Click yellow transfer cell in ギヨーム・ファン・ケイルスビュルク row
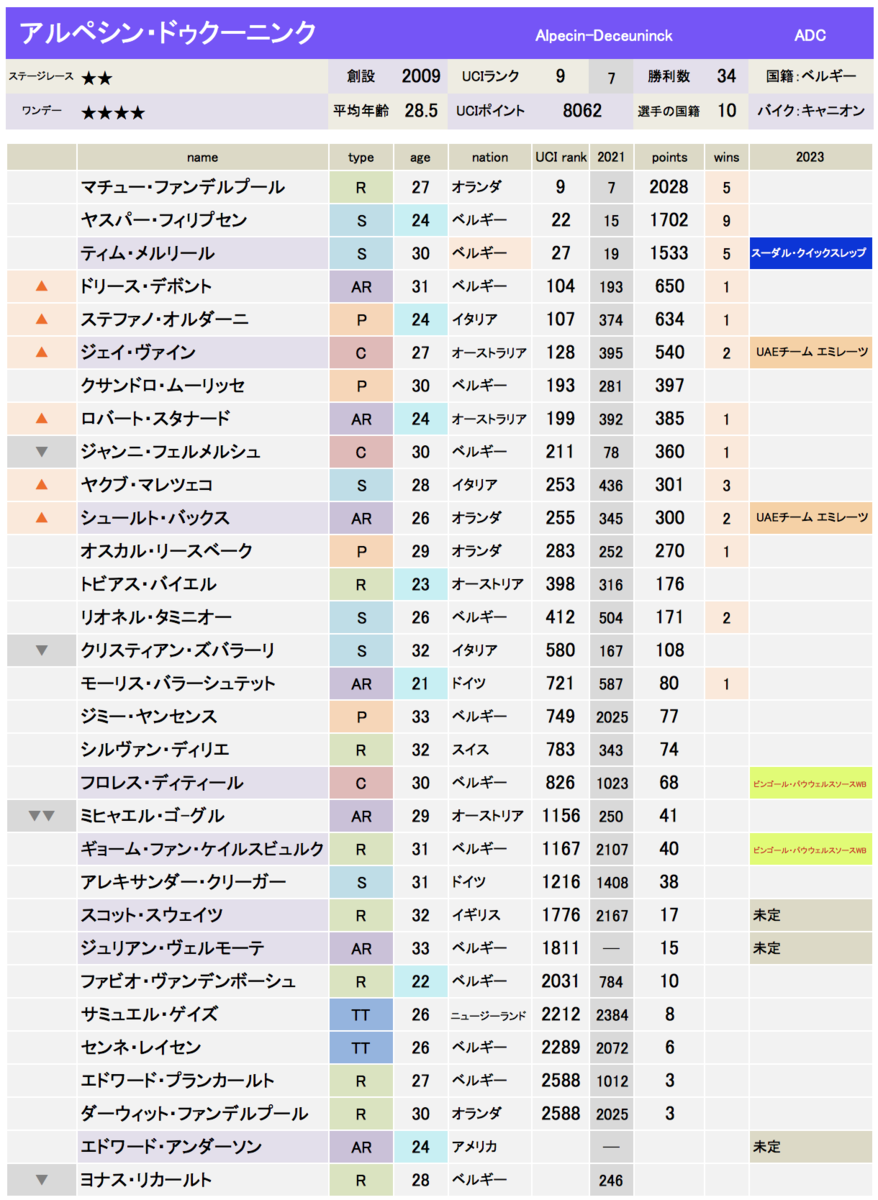 tap(811, 849)
